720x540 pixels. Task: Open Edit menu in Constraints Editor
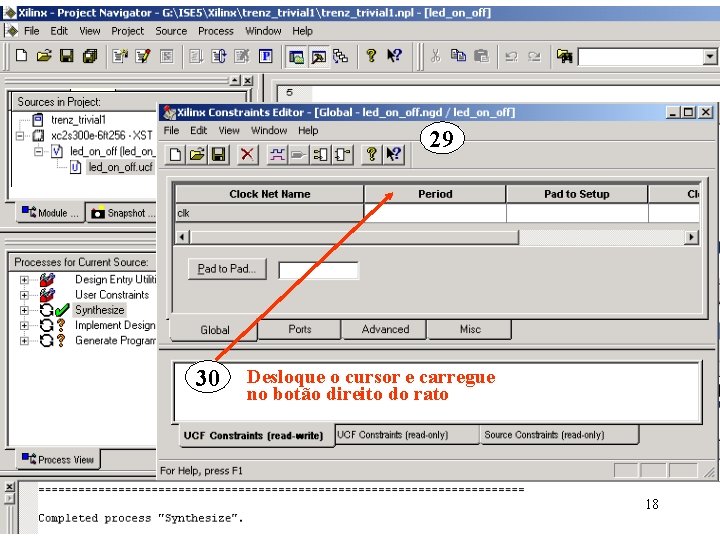[198, 131]
